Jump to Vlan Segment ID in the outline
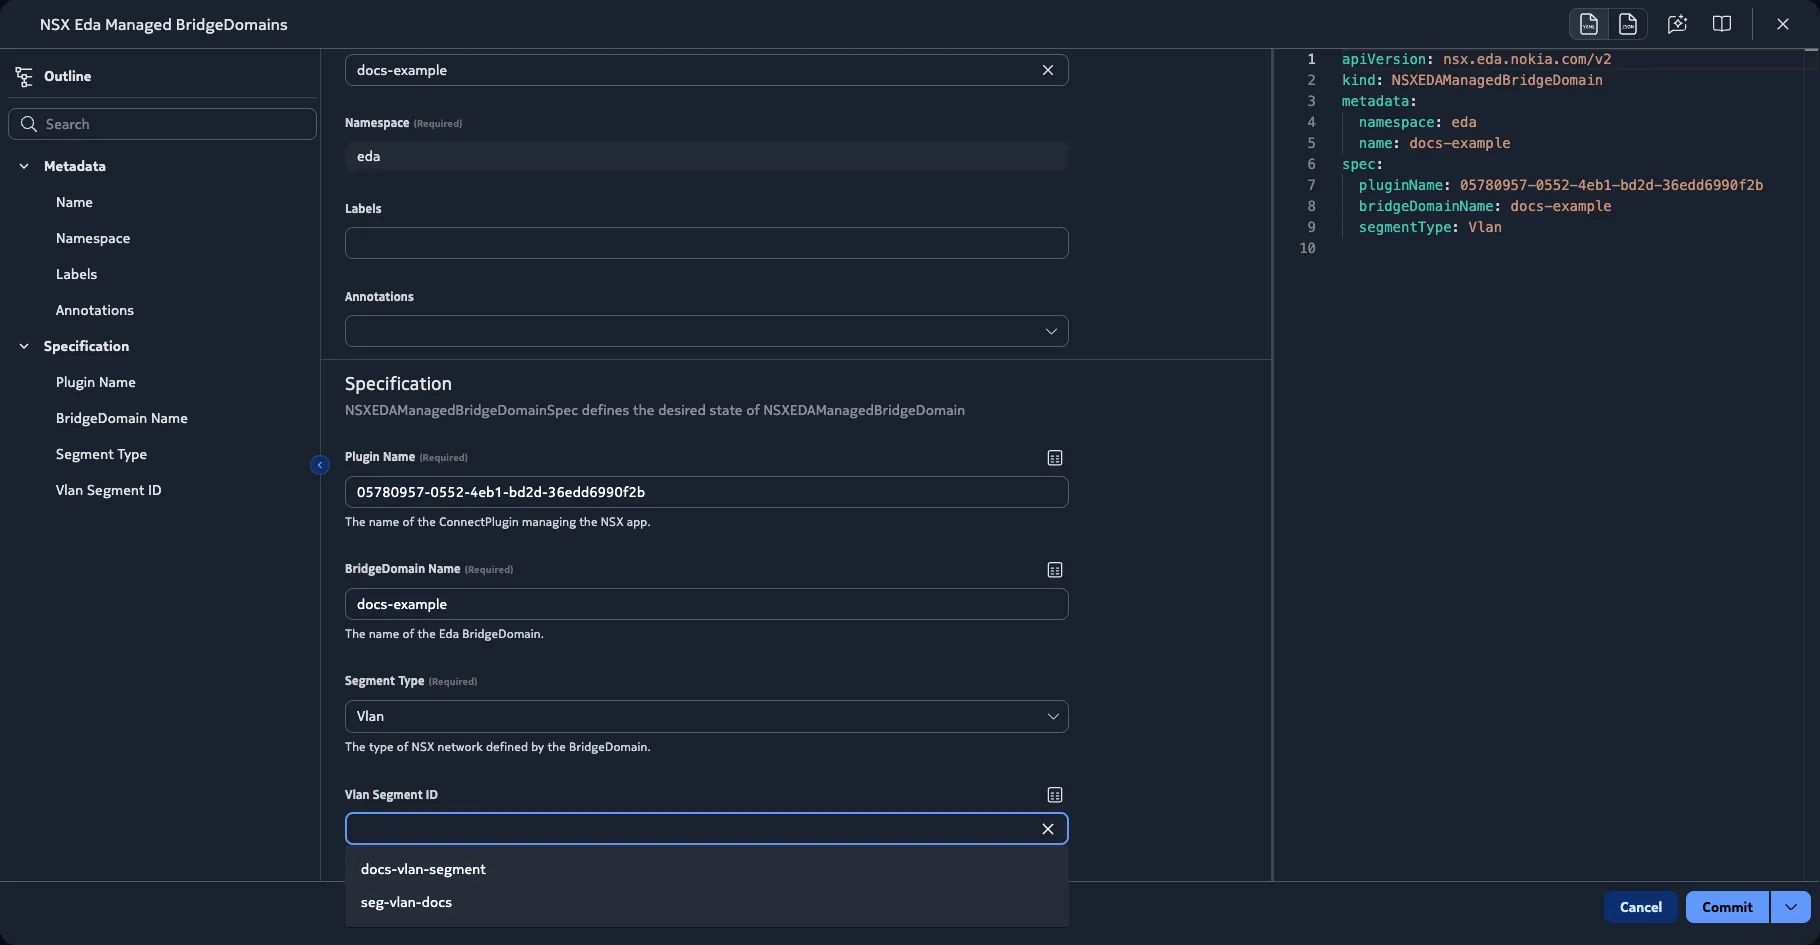 (x=108, y=490)
